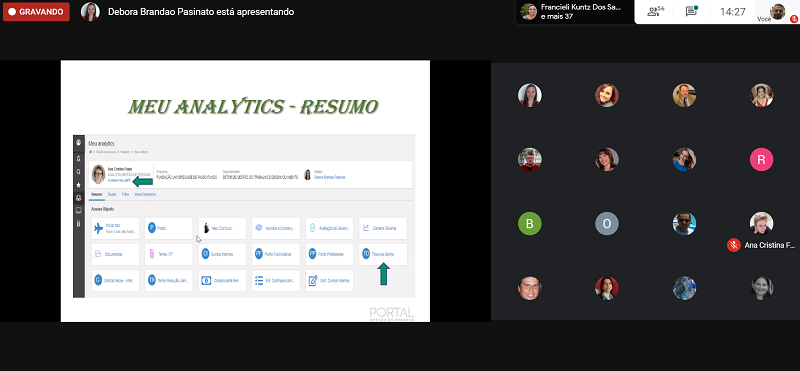Select the Resumo tab

(x=97, y=194)
